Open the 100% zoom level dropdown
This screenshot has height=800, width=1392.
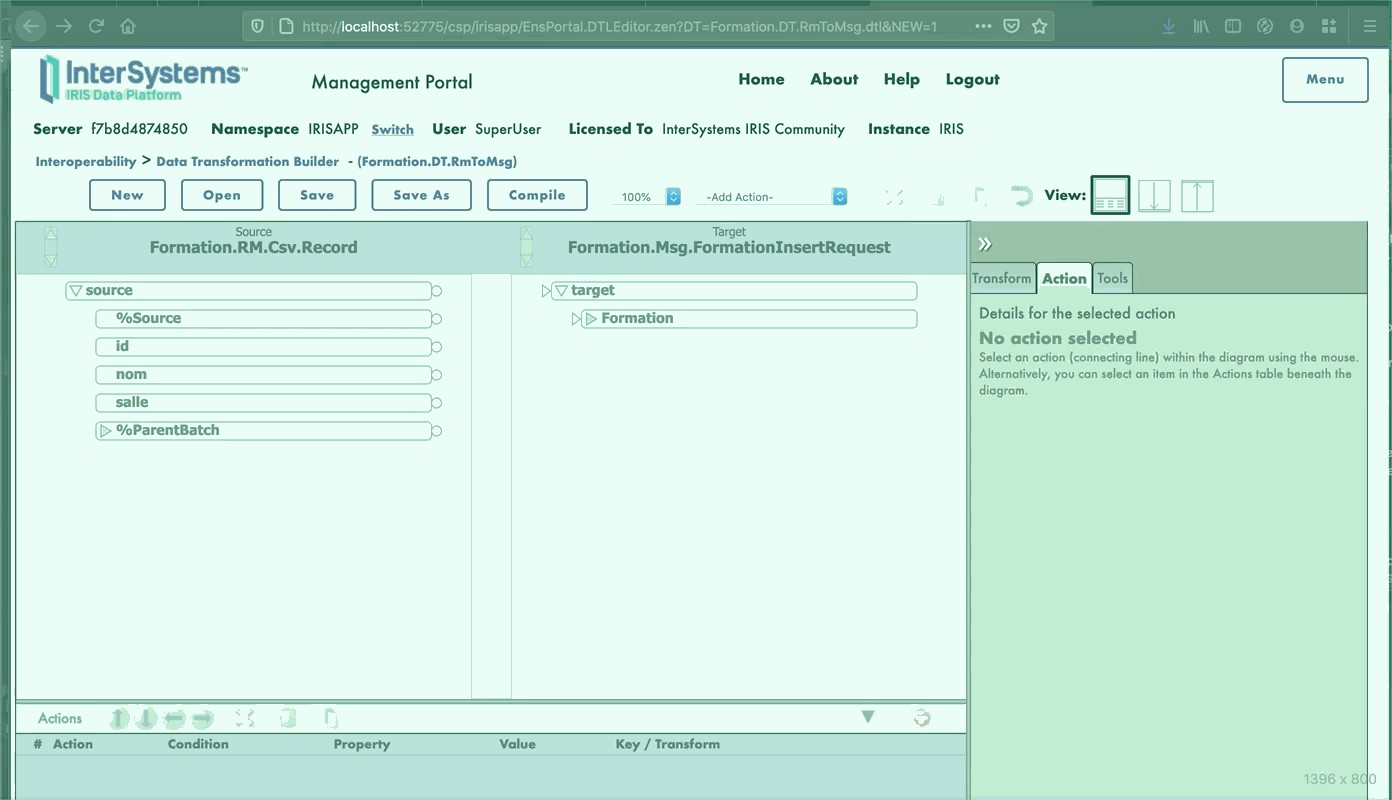646,197
